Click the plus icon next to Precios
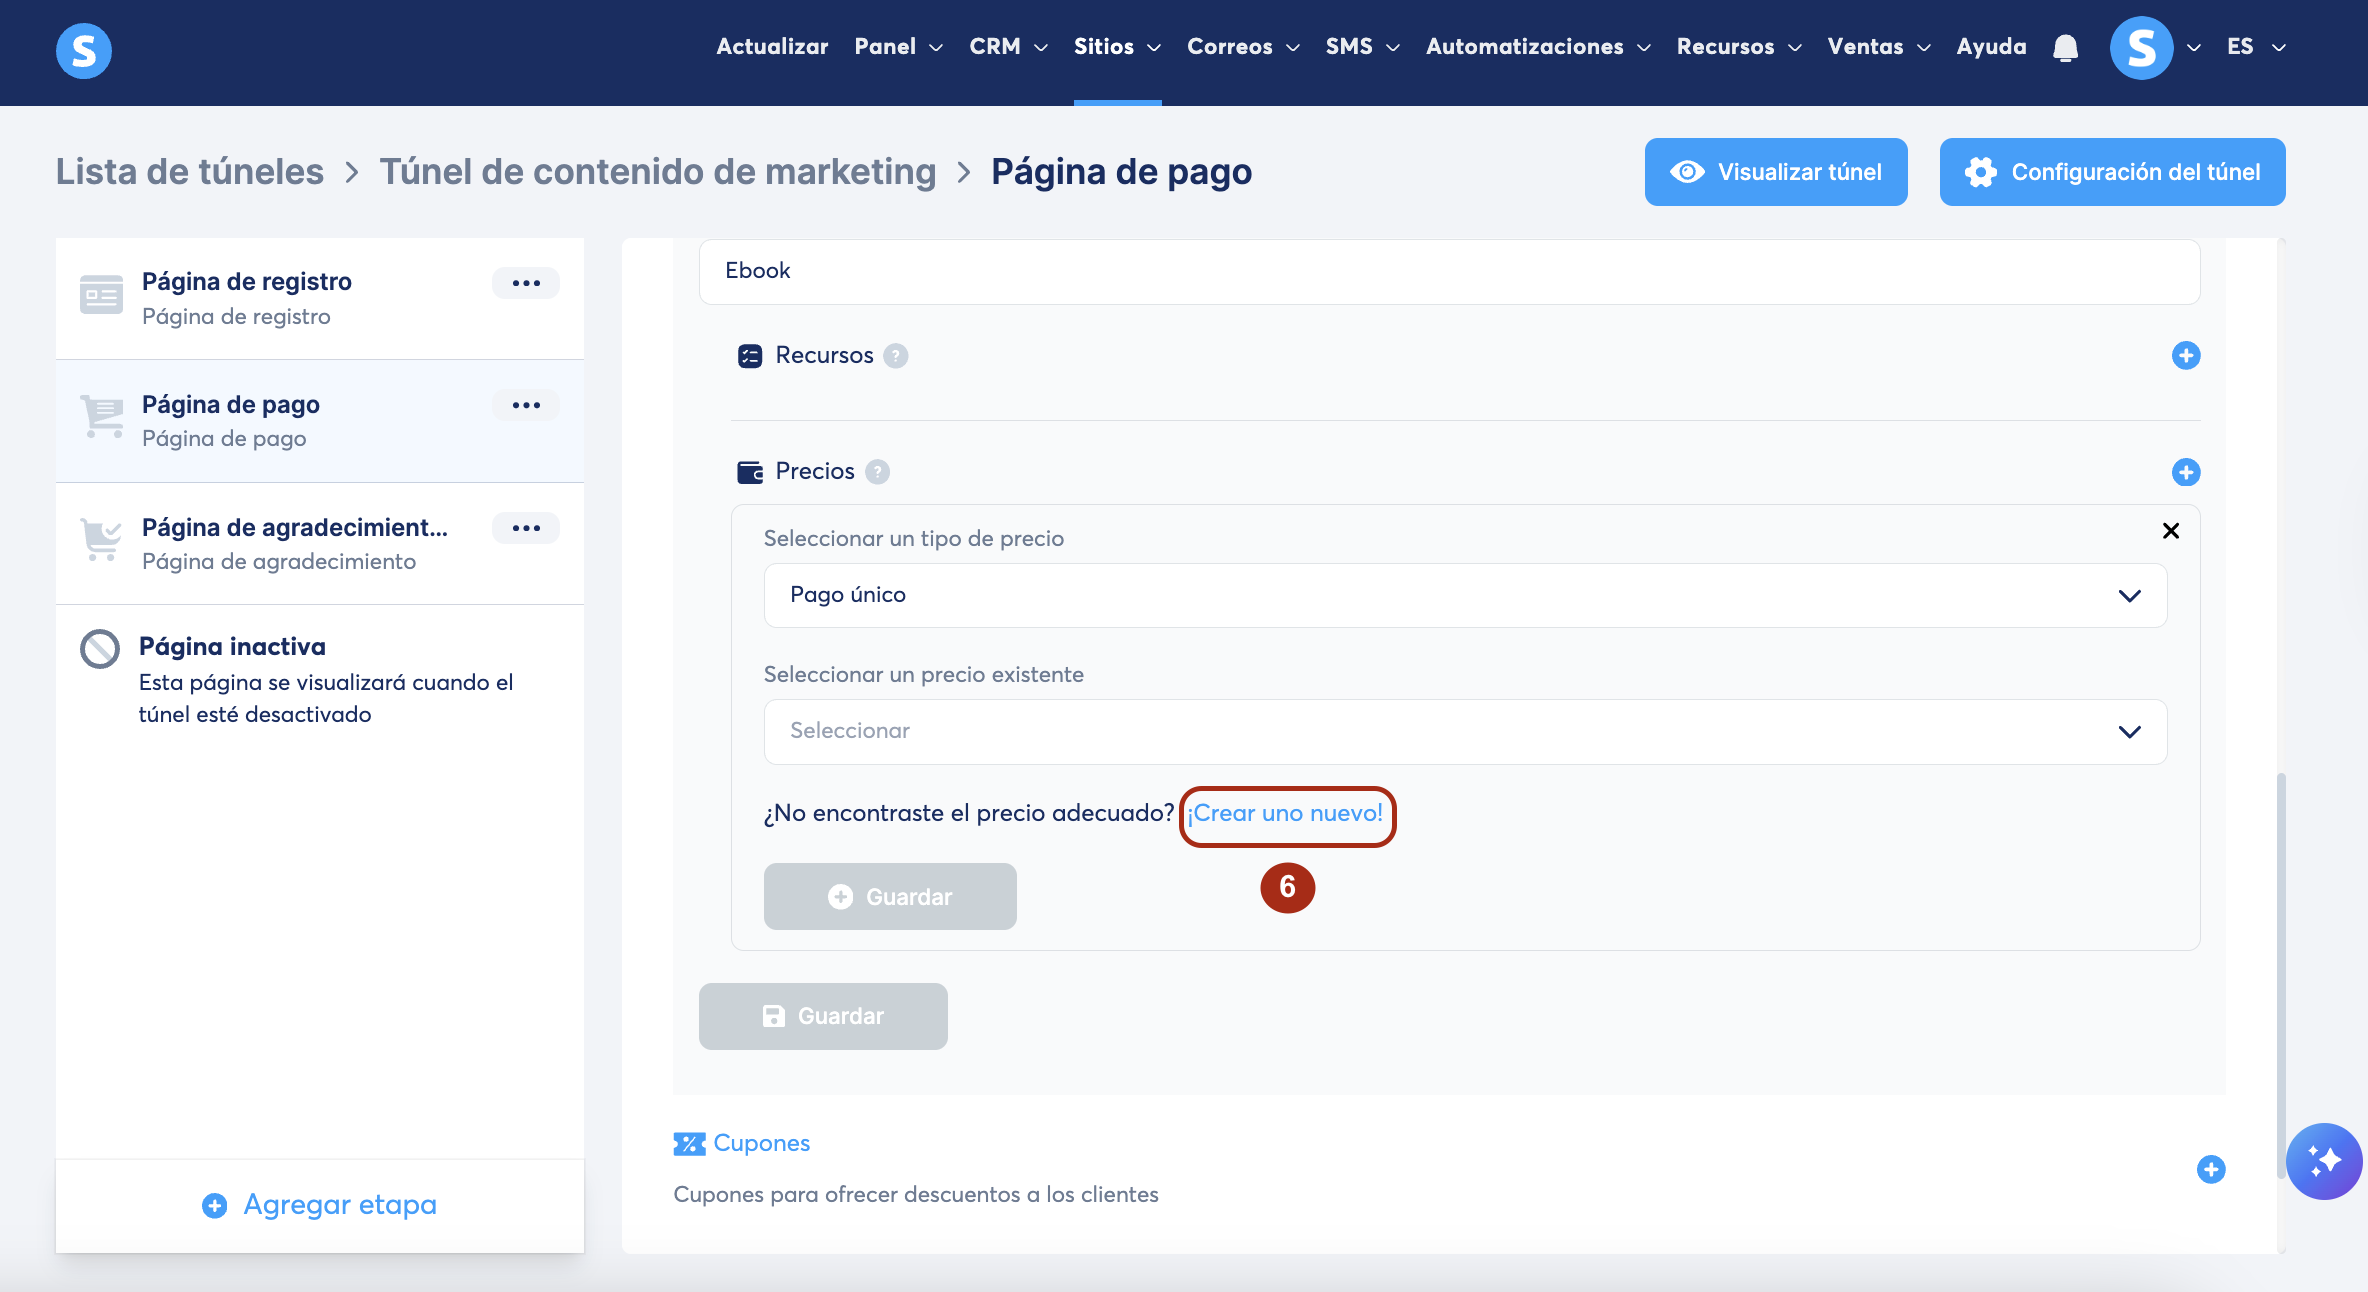 pyautogui.click(x=2185, y=472)
